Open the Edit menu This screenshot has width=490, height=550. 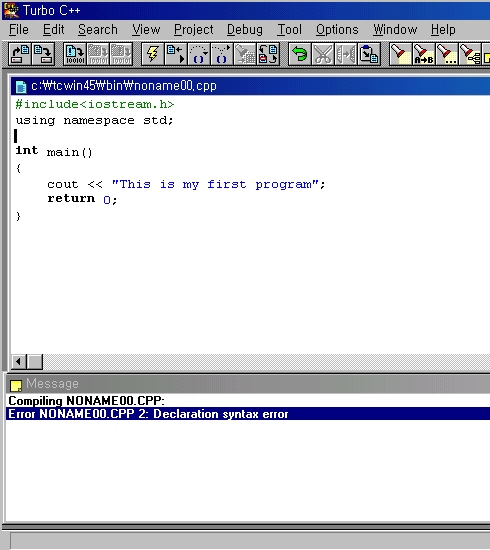pyautogui.click(x=53, y=30)
